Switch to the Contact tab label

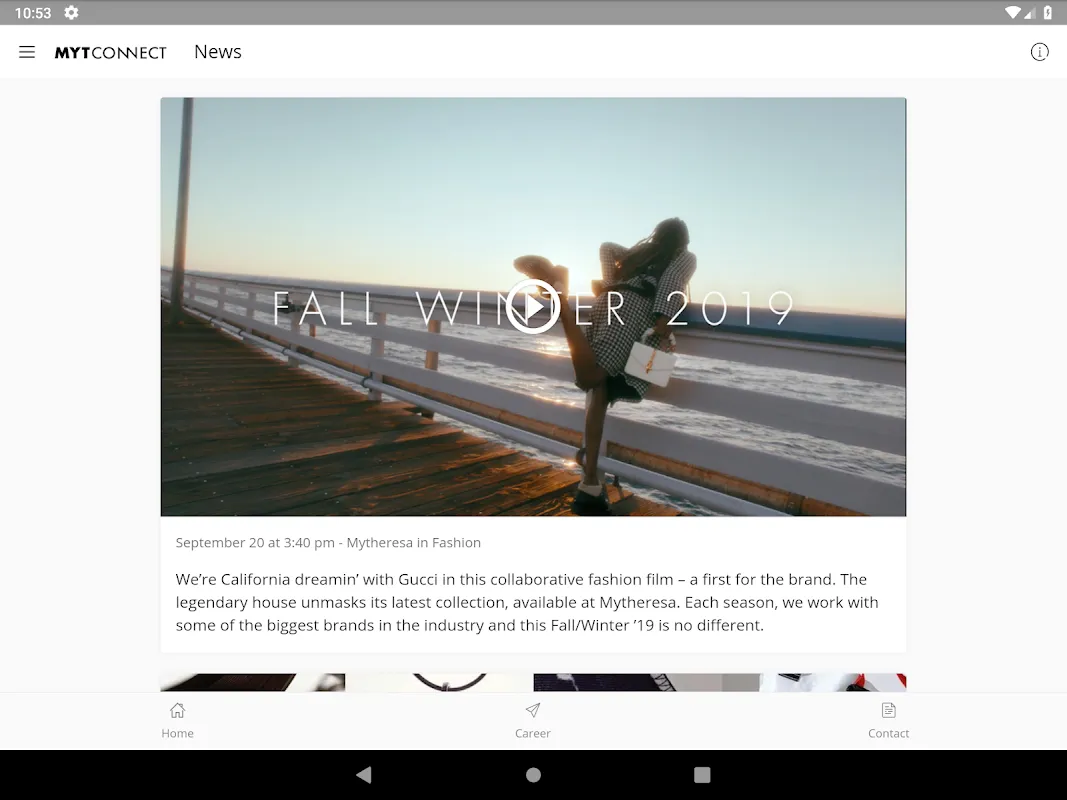888,733
